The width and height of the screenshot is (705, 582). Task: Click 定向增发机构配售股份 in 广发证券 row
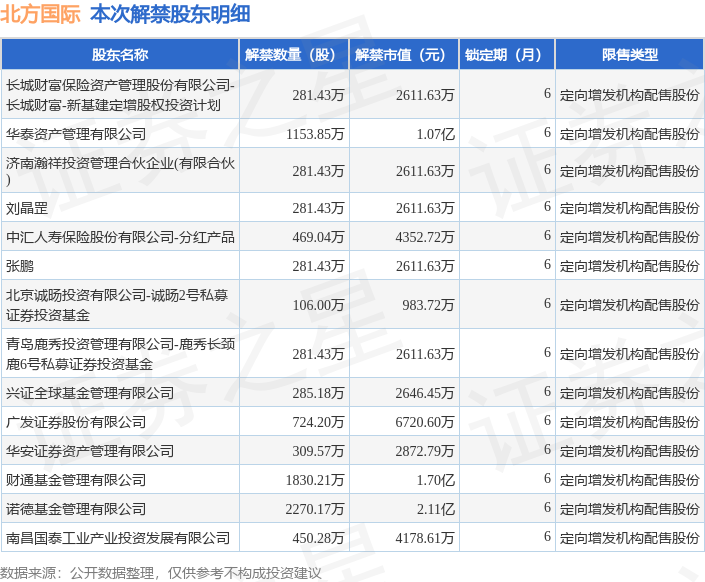629,422
